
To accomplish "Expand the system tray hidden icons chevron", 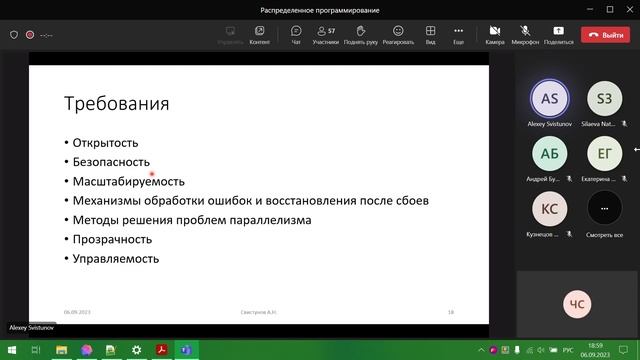I will click(x=481, y=350).
